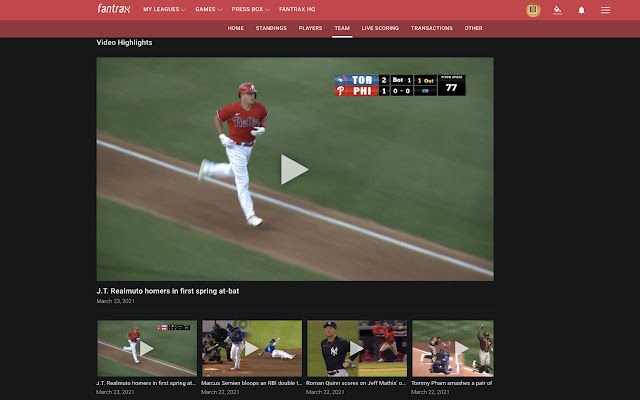Click the 'Video Highlights' heading
The height and width of the screenshot is (400, 640).
tap(124, 42)
